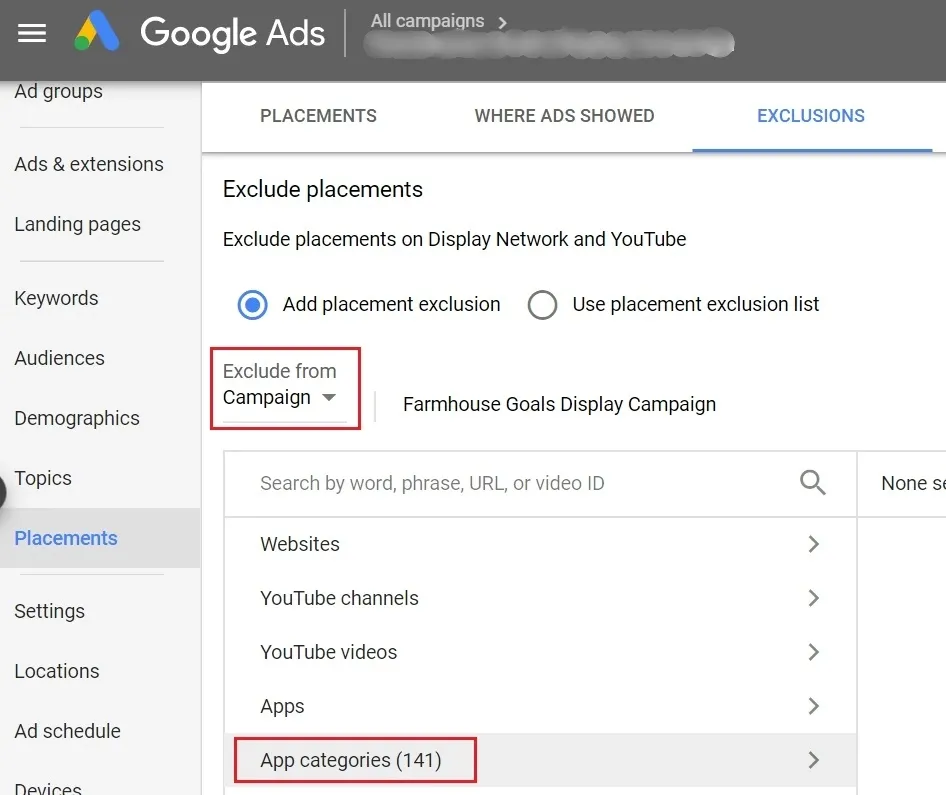
Task: Open Locations section
Action: (57, 671)
